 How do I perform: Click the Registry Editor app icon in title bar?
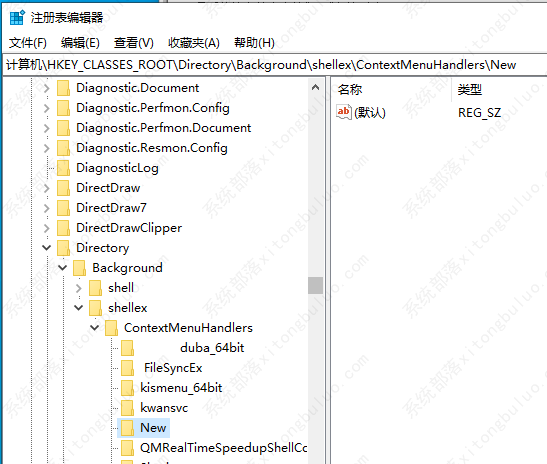pos(17,17)
